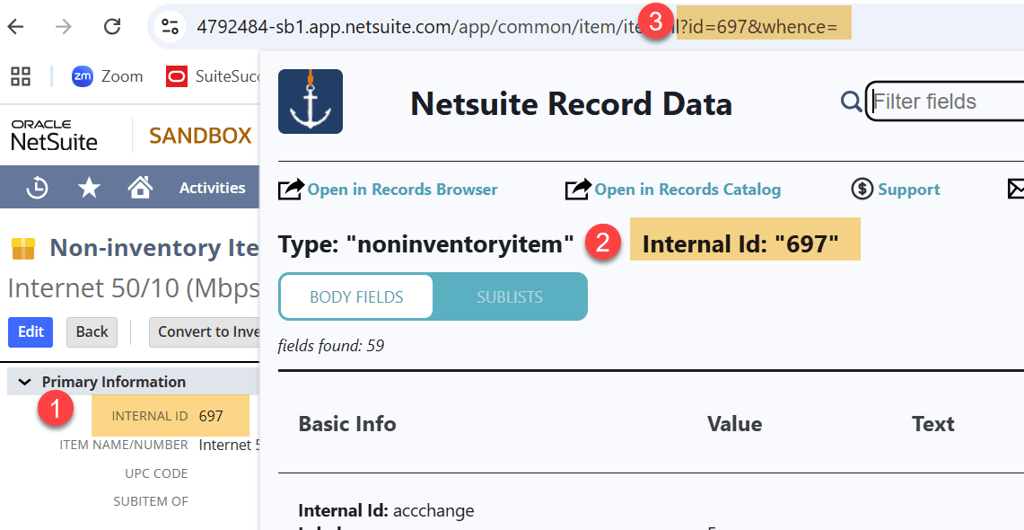Click the Edit button
This screenshot has height=530, width=1024.
point(30,332)
